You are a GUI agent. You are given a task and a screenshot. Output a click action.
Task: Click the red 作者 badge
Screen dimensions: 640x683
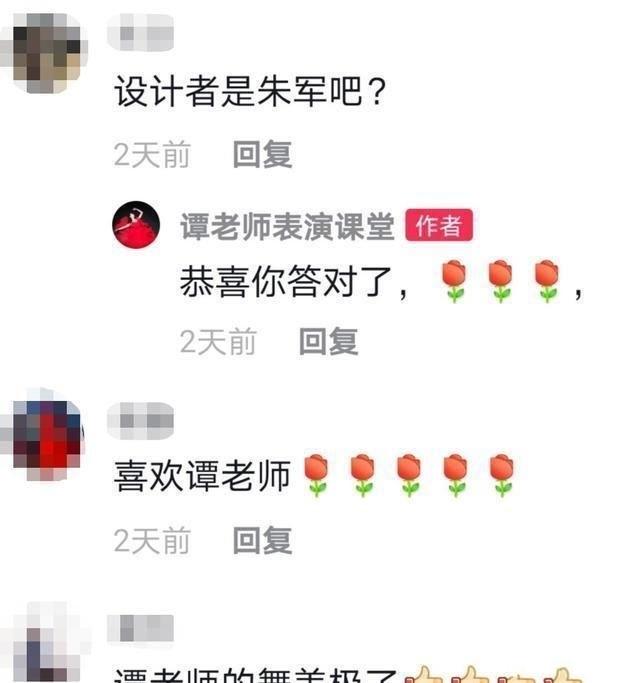point(439,225)
